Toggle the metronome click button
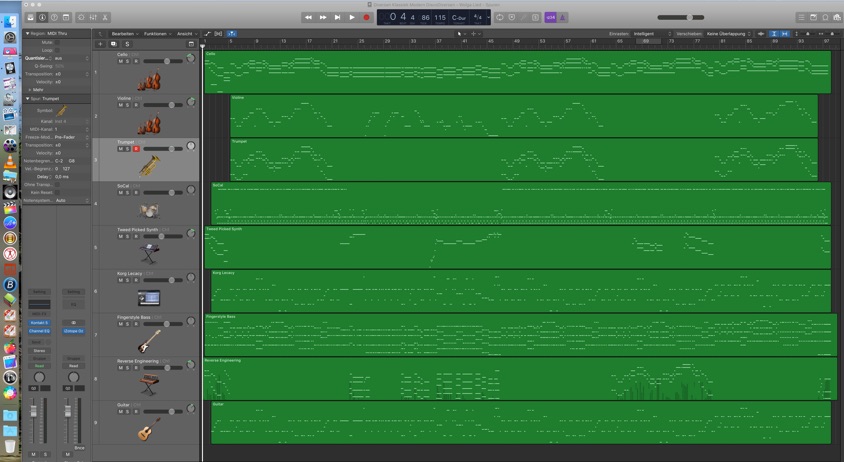844x462 pixels. pos(562,17)
